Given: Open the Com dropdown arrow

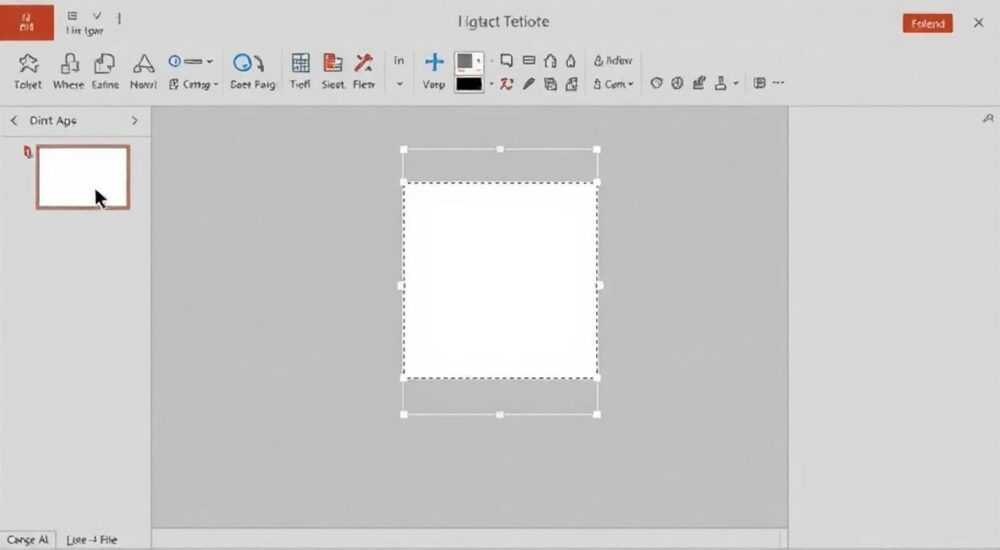Looking at the screenshot, I should (x=630, y=84).
